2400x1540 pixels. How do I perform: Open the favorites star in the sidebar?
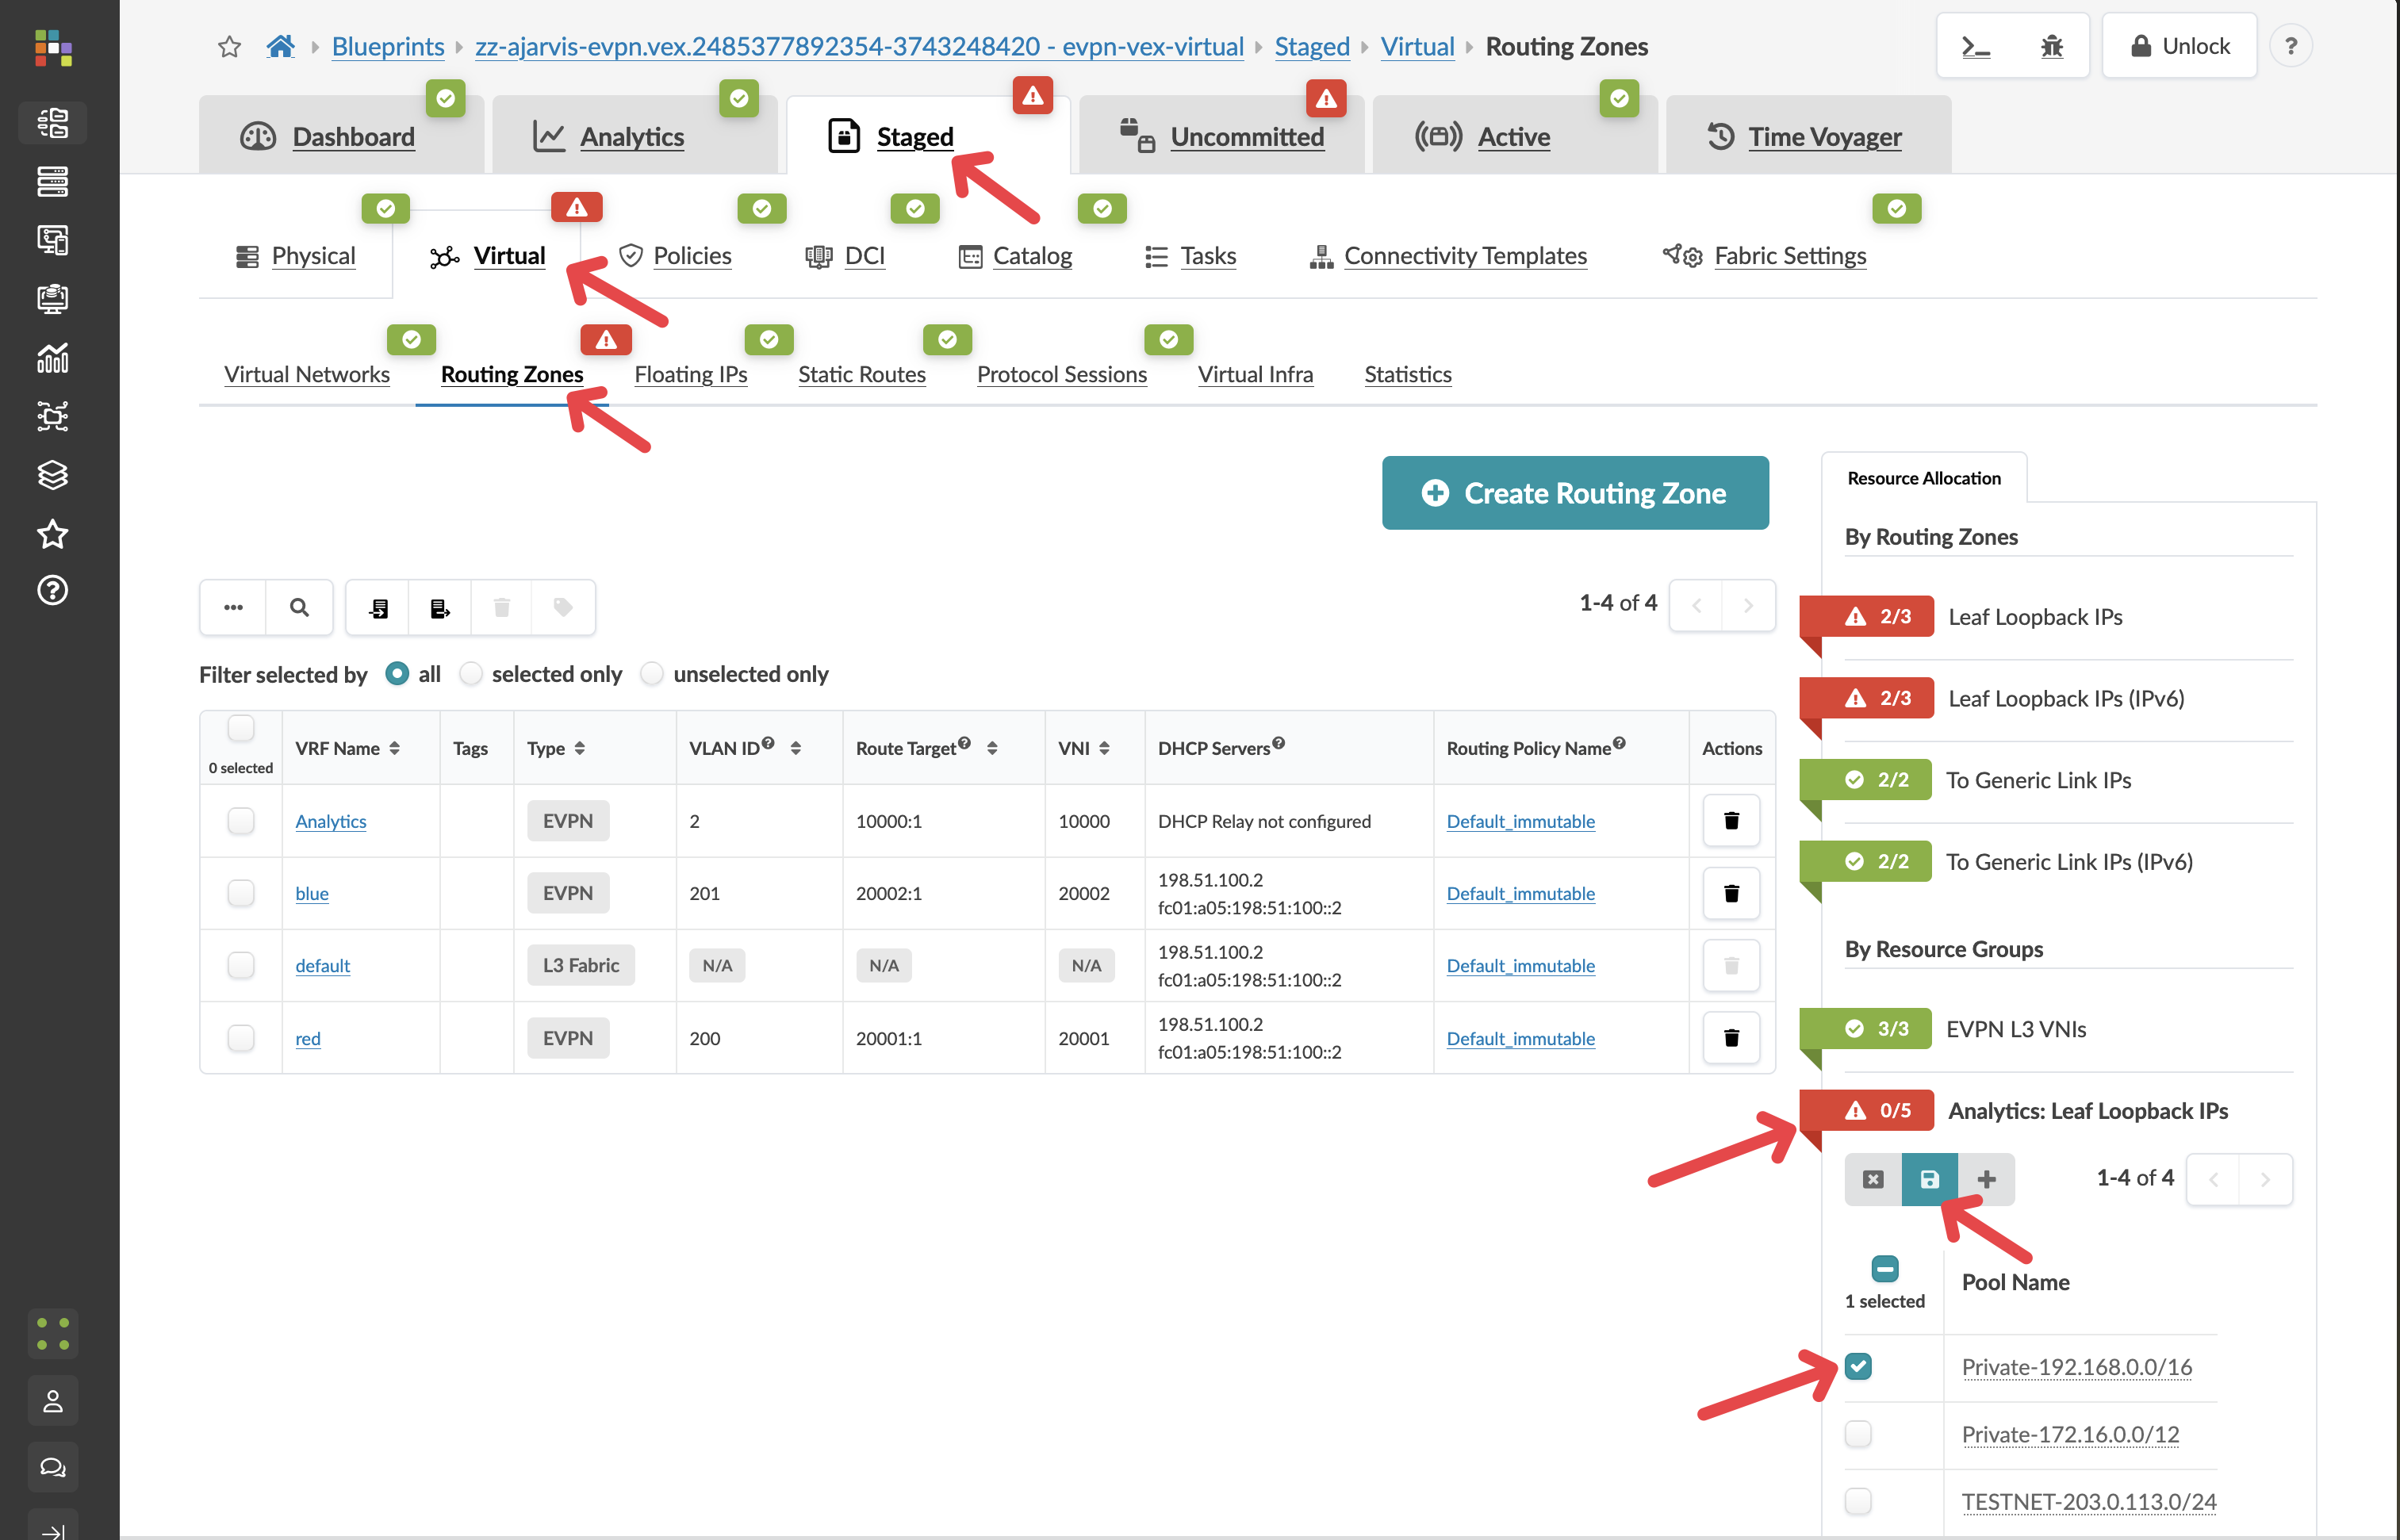[x=52, y=534]
